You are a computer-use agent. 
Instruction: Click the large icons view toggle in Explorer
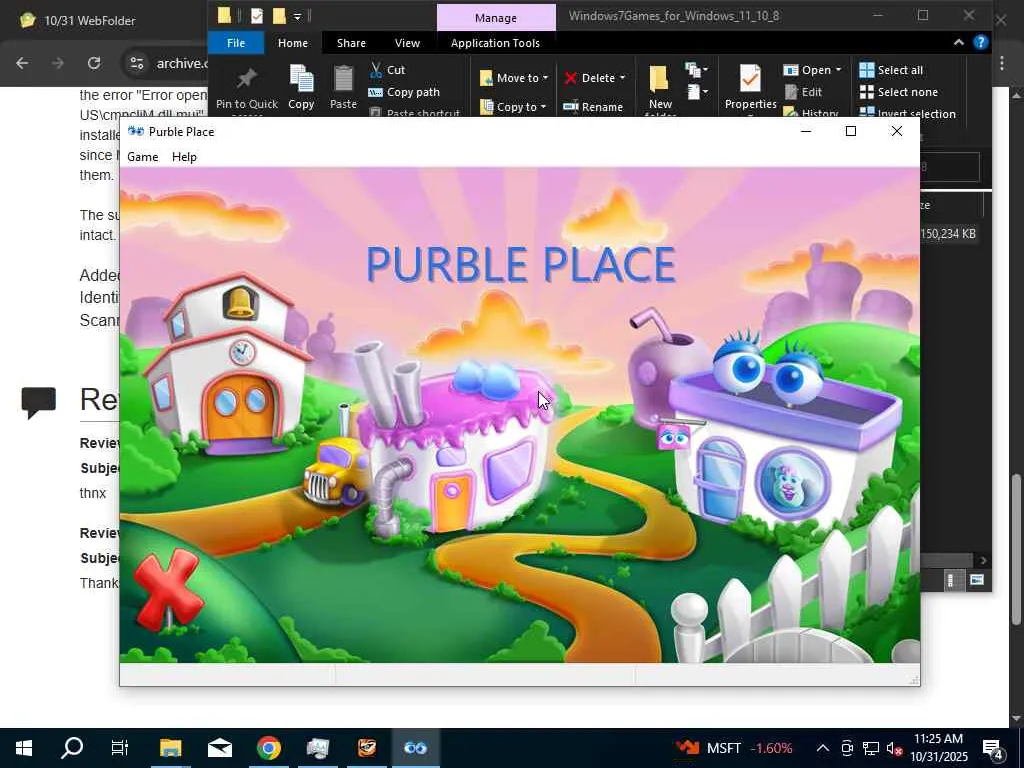[977, 580]
